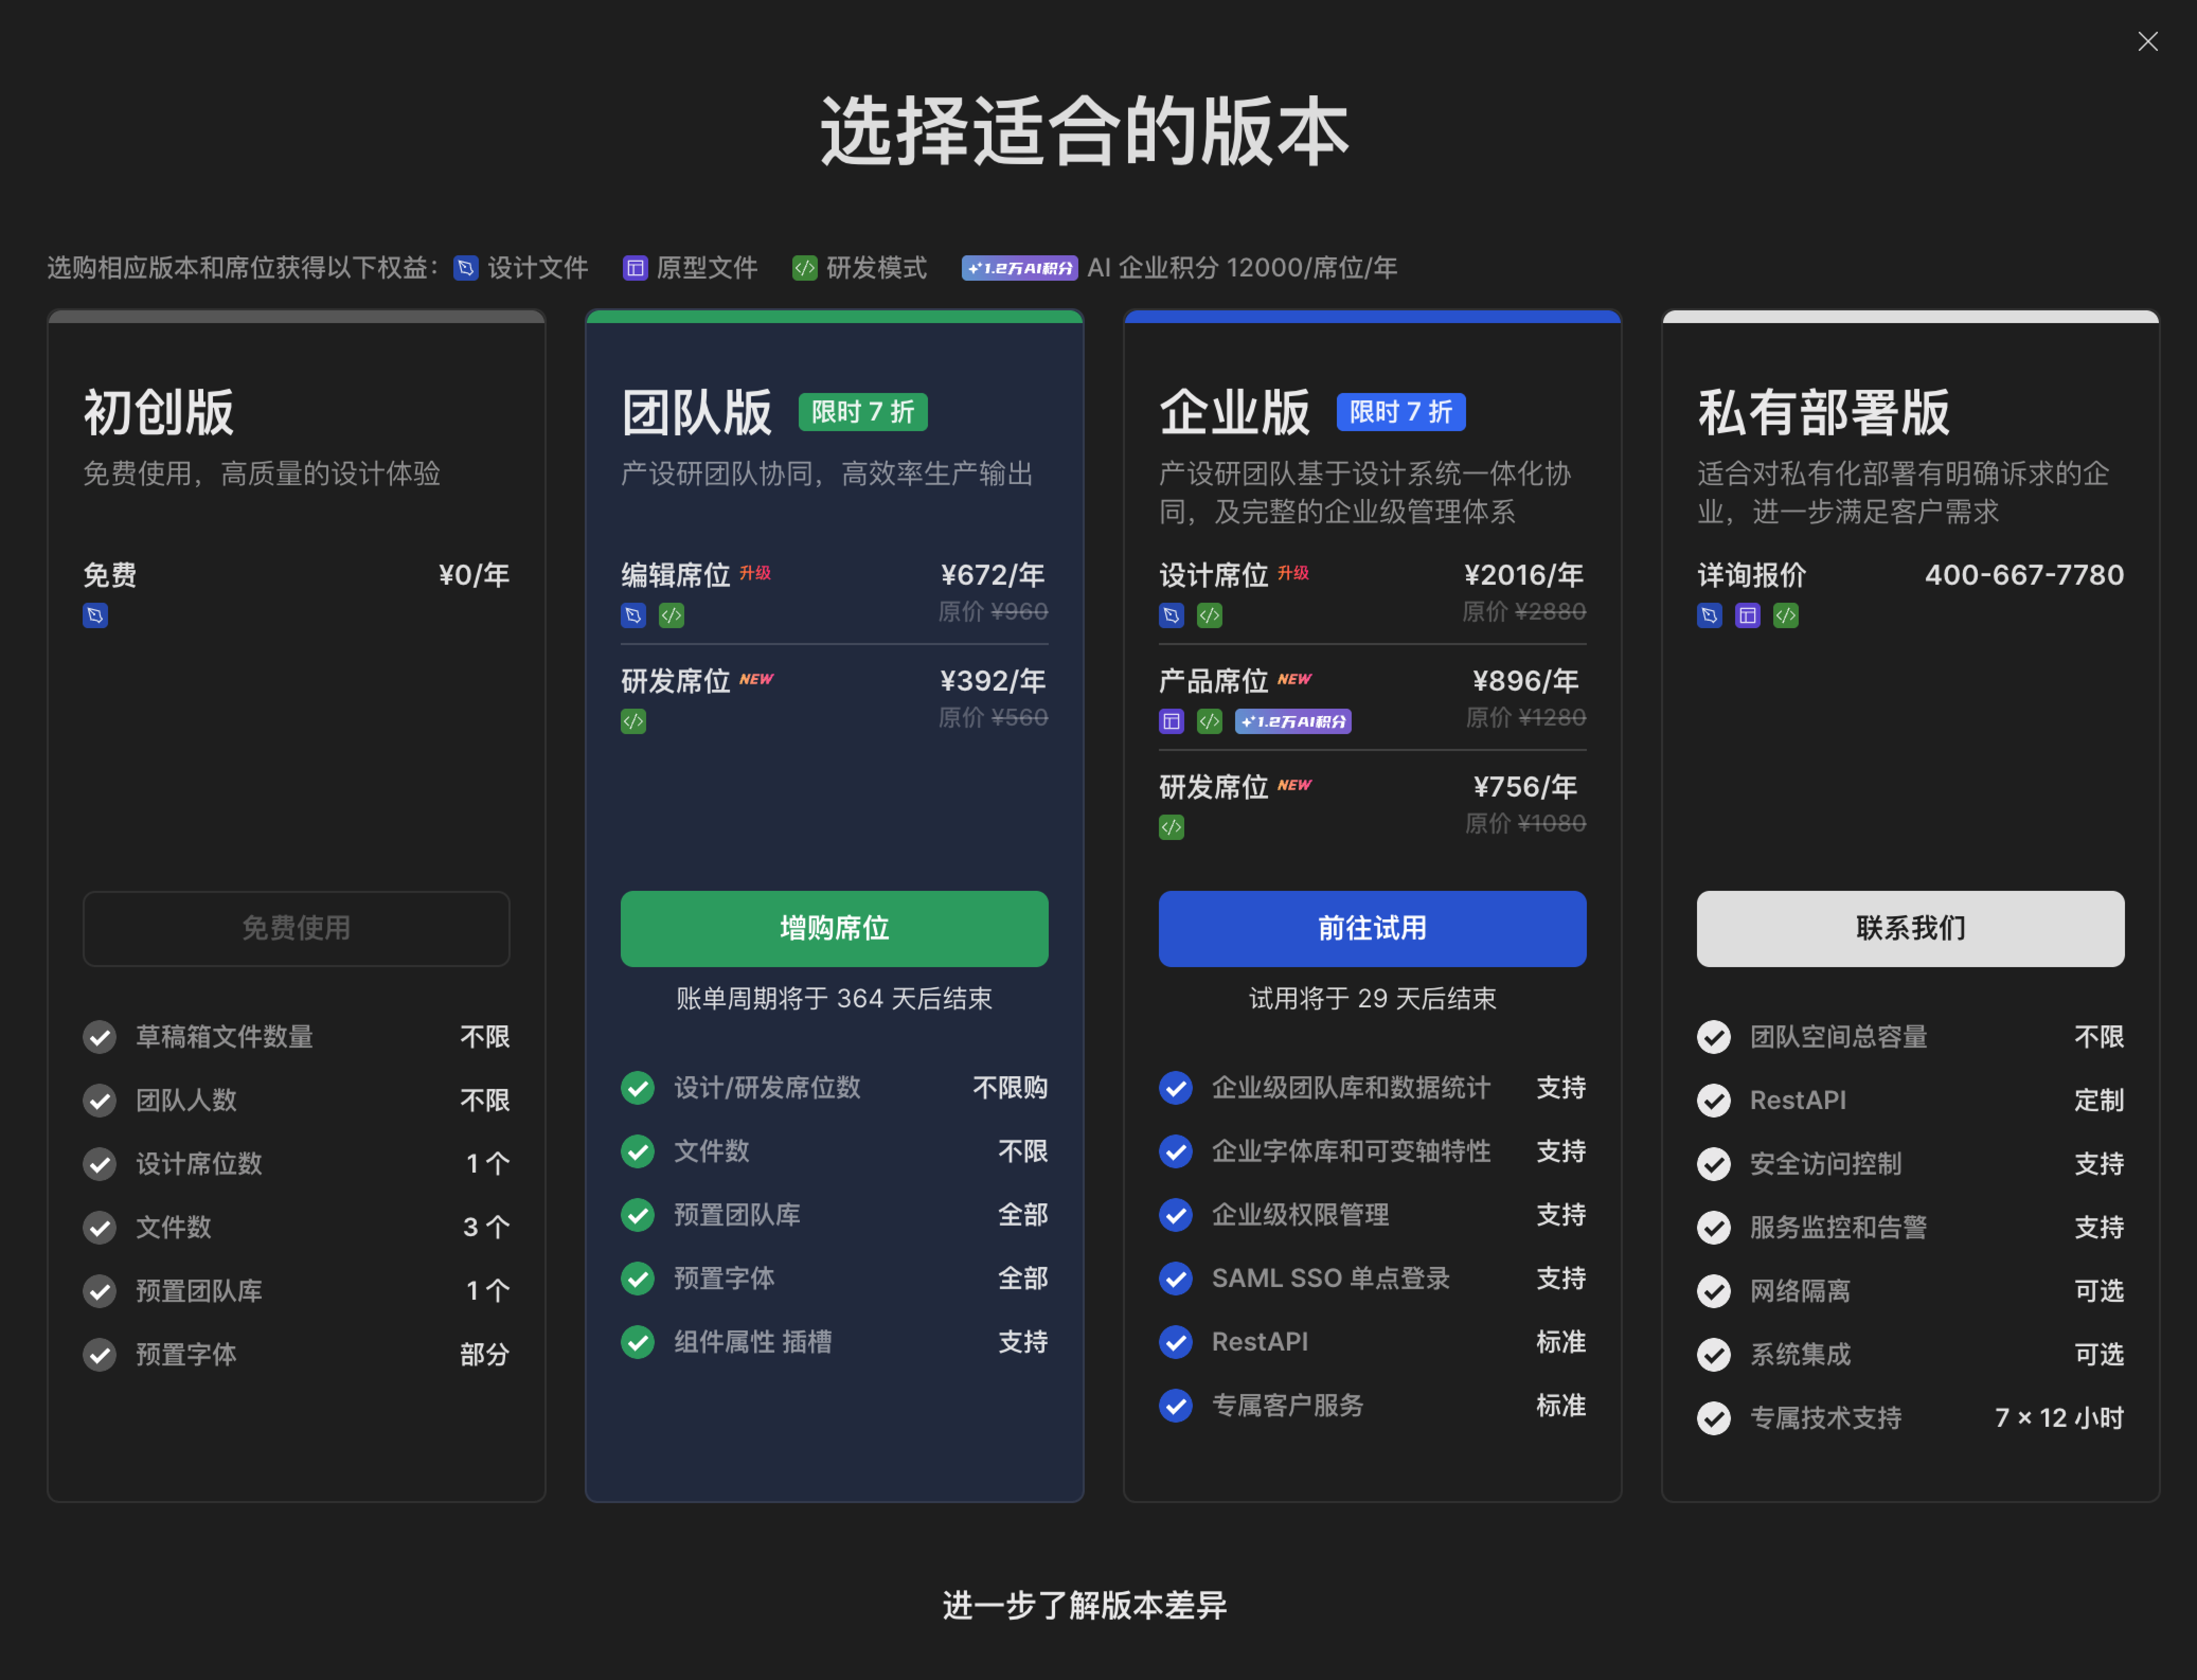Click the NEW tag next to 团队版 研发席位
This screenshot has width=2197, height=1680.
pos(757,679)
